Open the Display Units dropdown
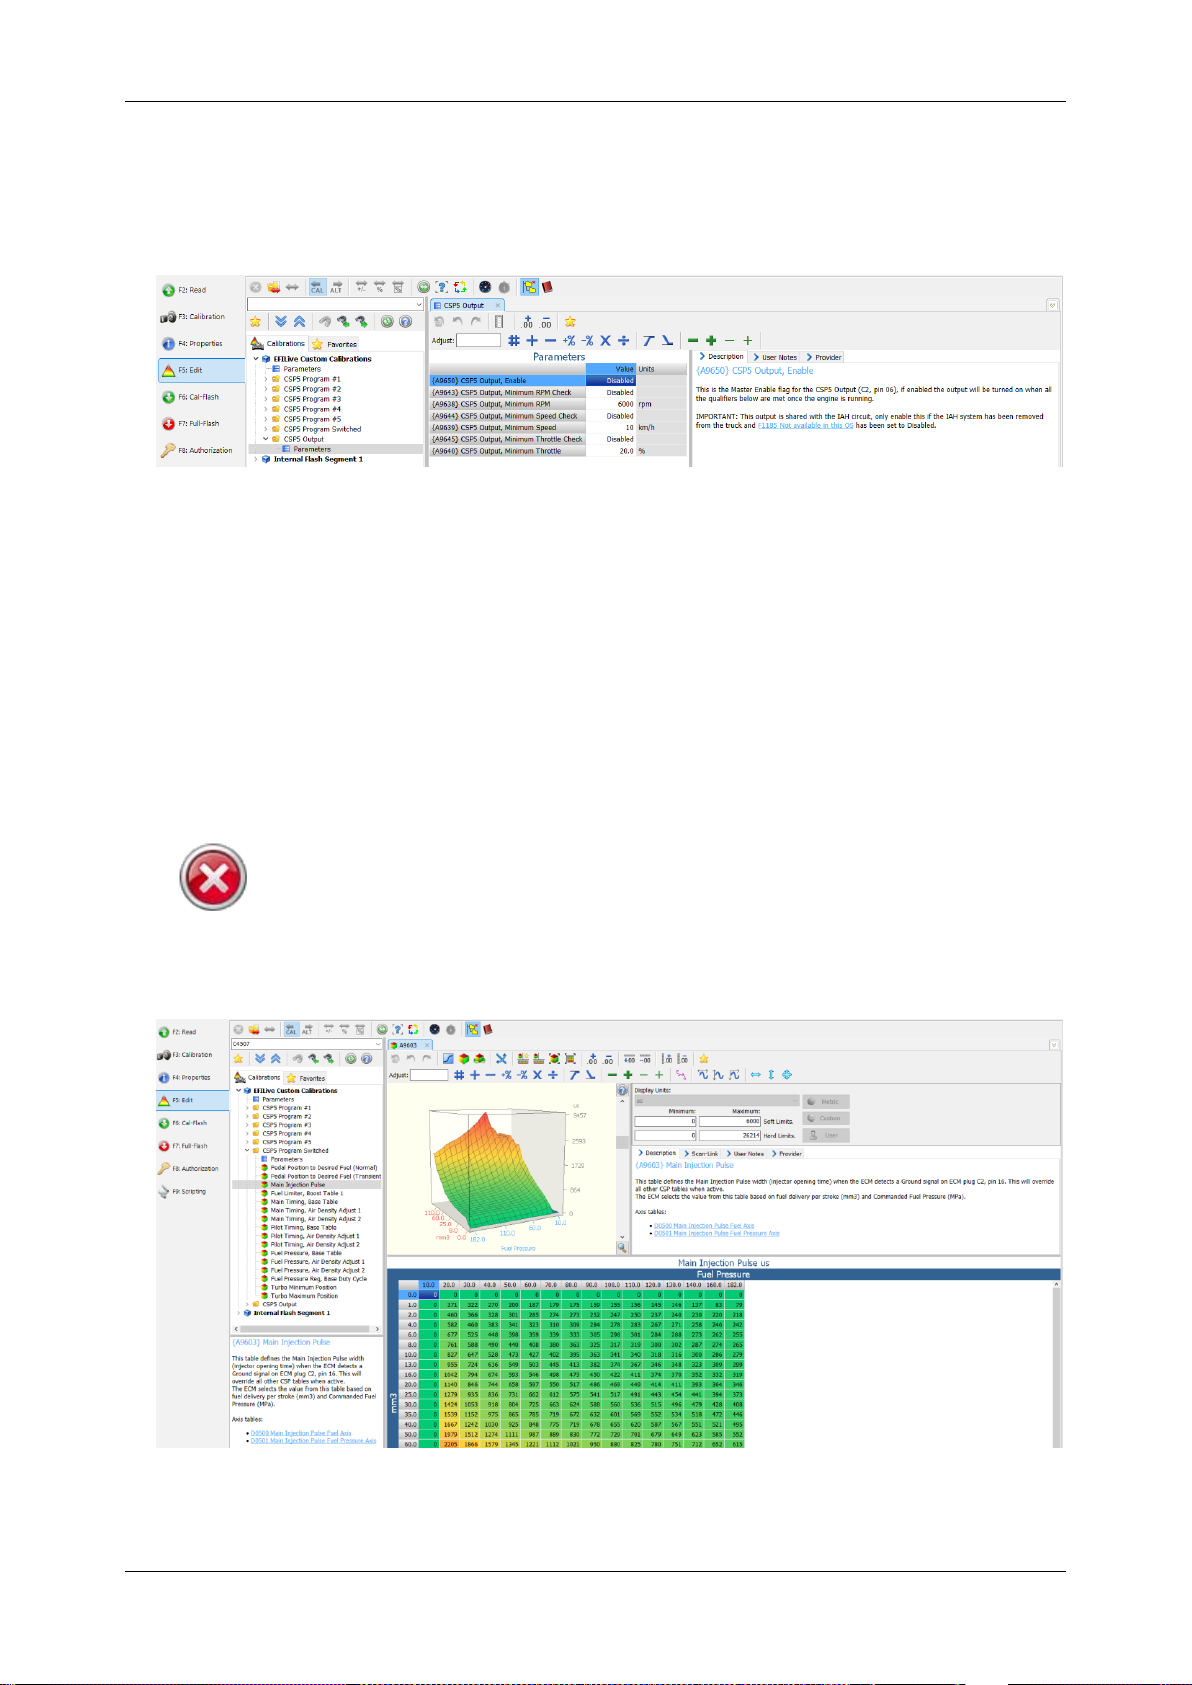This screenshot has width=1192, height=1685. tap(717, 1101)
